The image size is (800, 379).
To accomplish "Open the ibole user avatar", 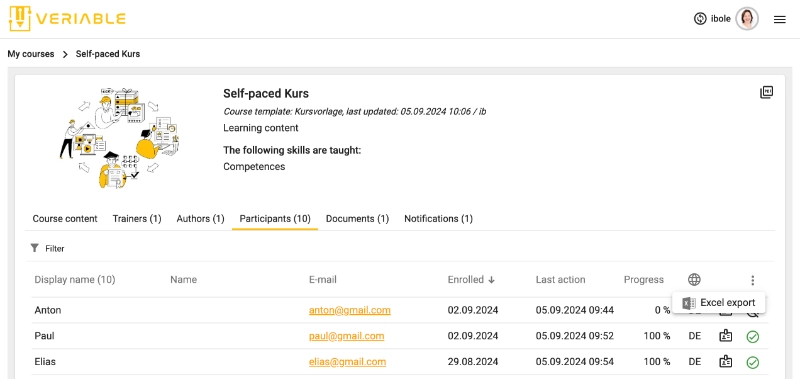I will tap(747, 19).
